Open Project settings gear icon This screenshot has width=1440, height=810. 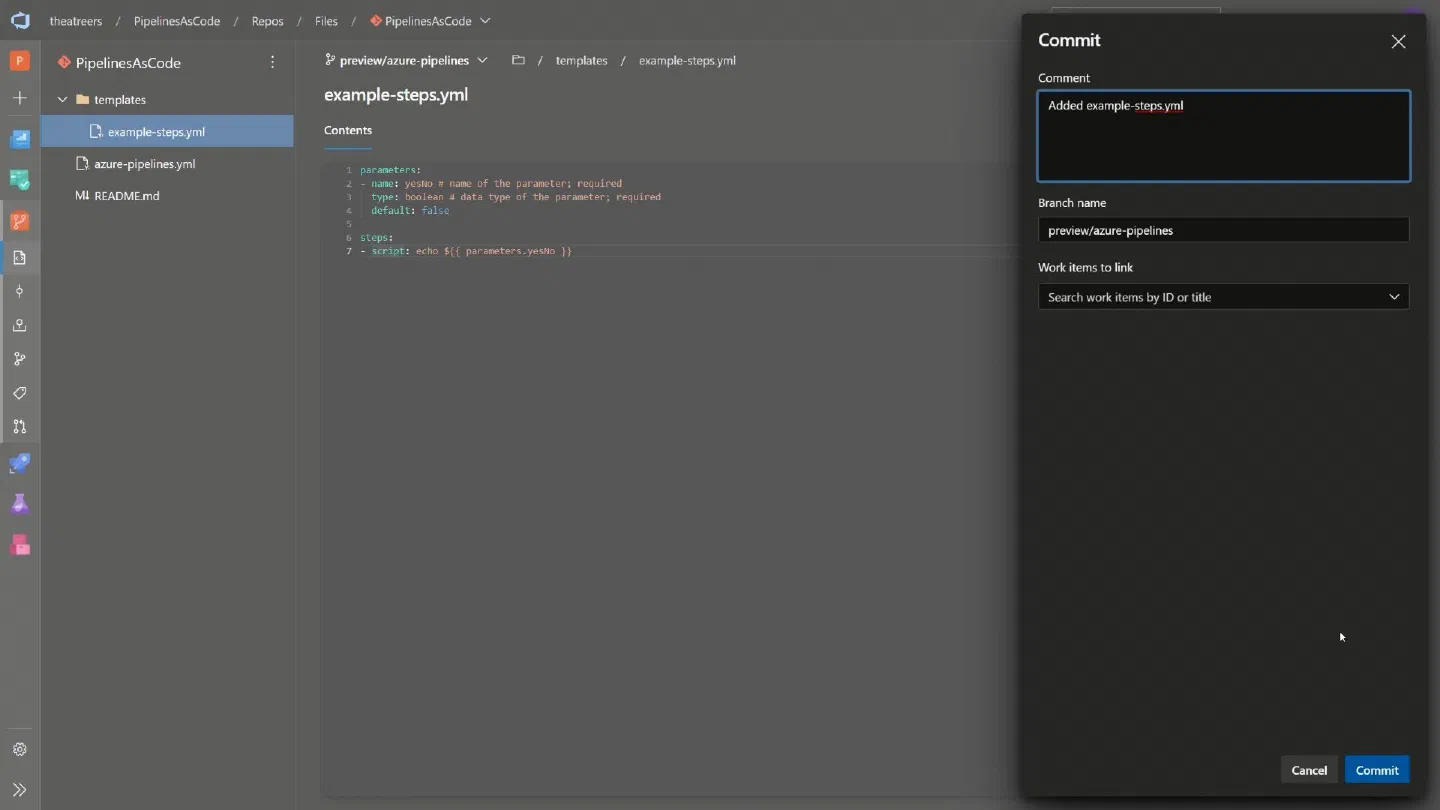point(19,749)
